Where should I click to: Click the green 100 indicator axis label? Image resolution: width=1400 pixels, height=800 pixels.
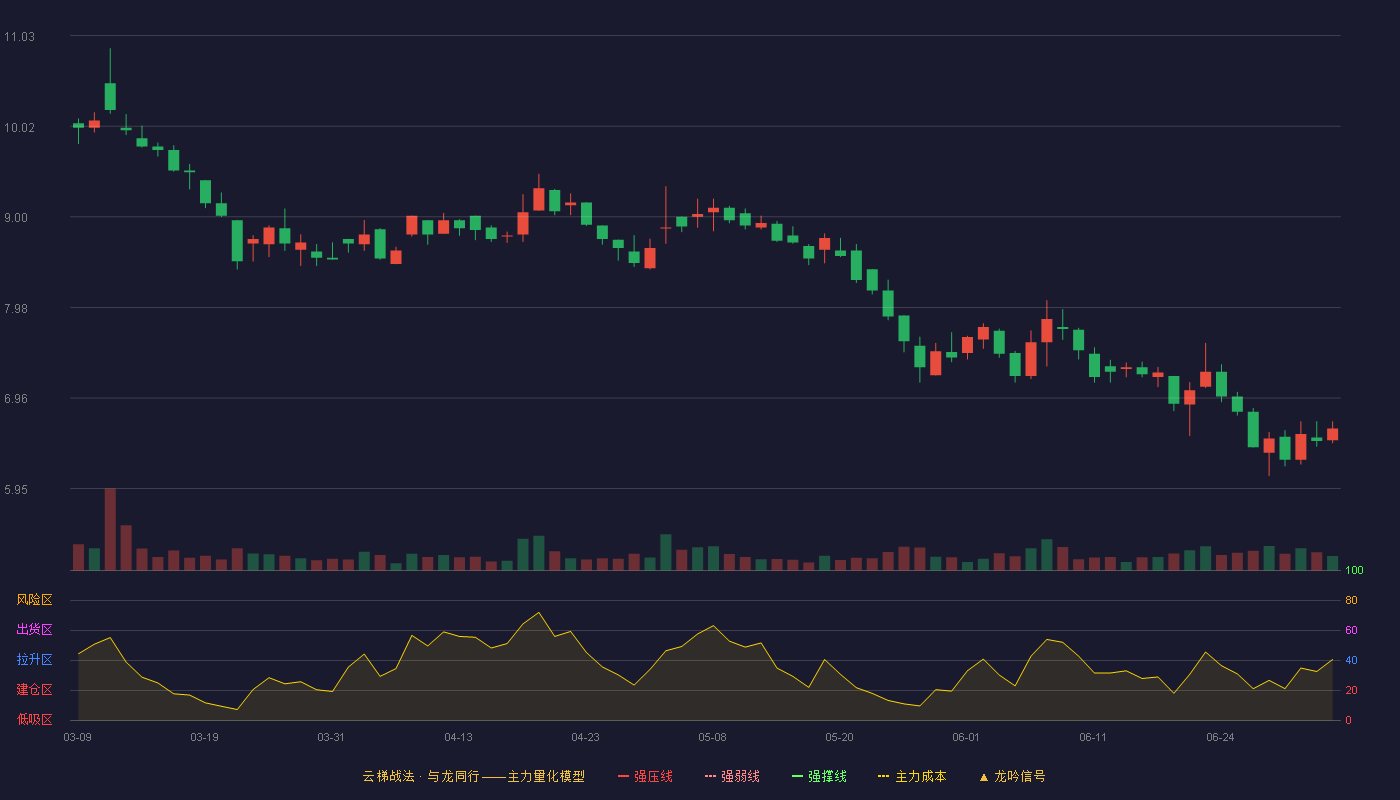click(1354, 571)
